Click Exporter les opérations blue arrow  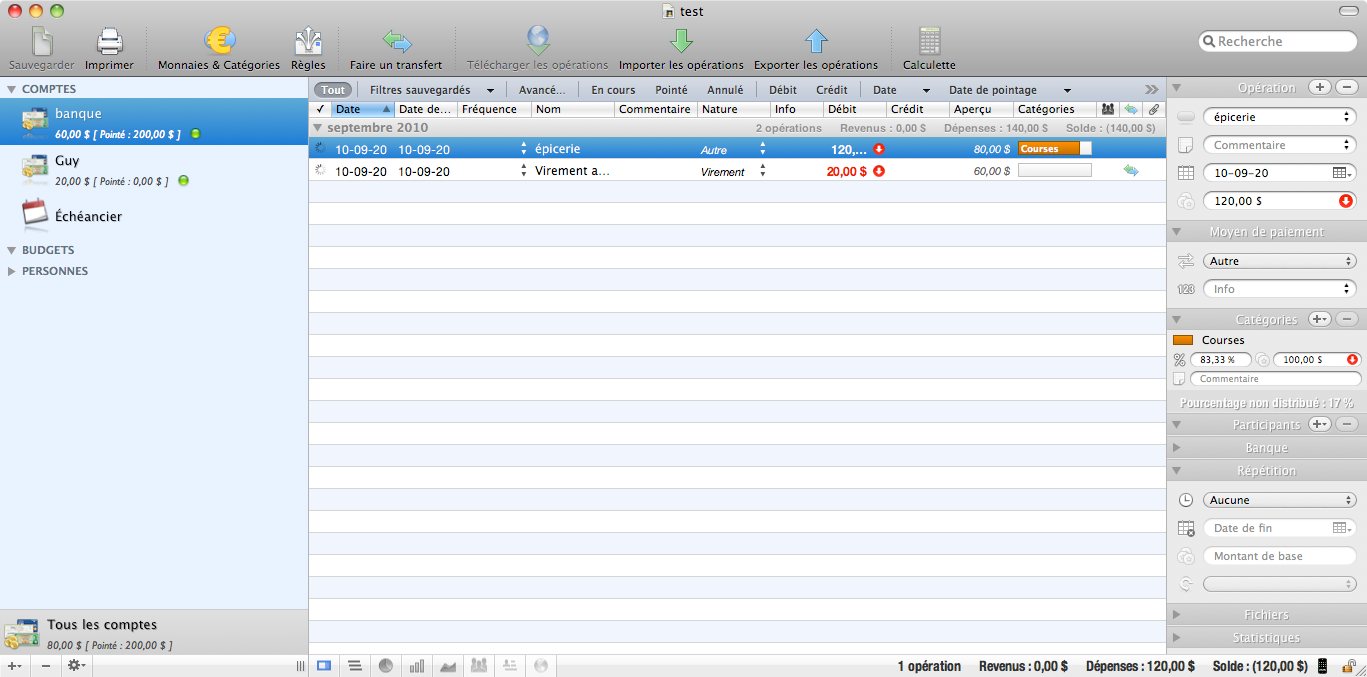coord(816,41)
